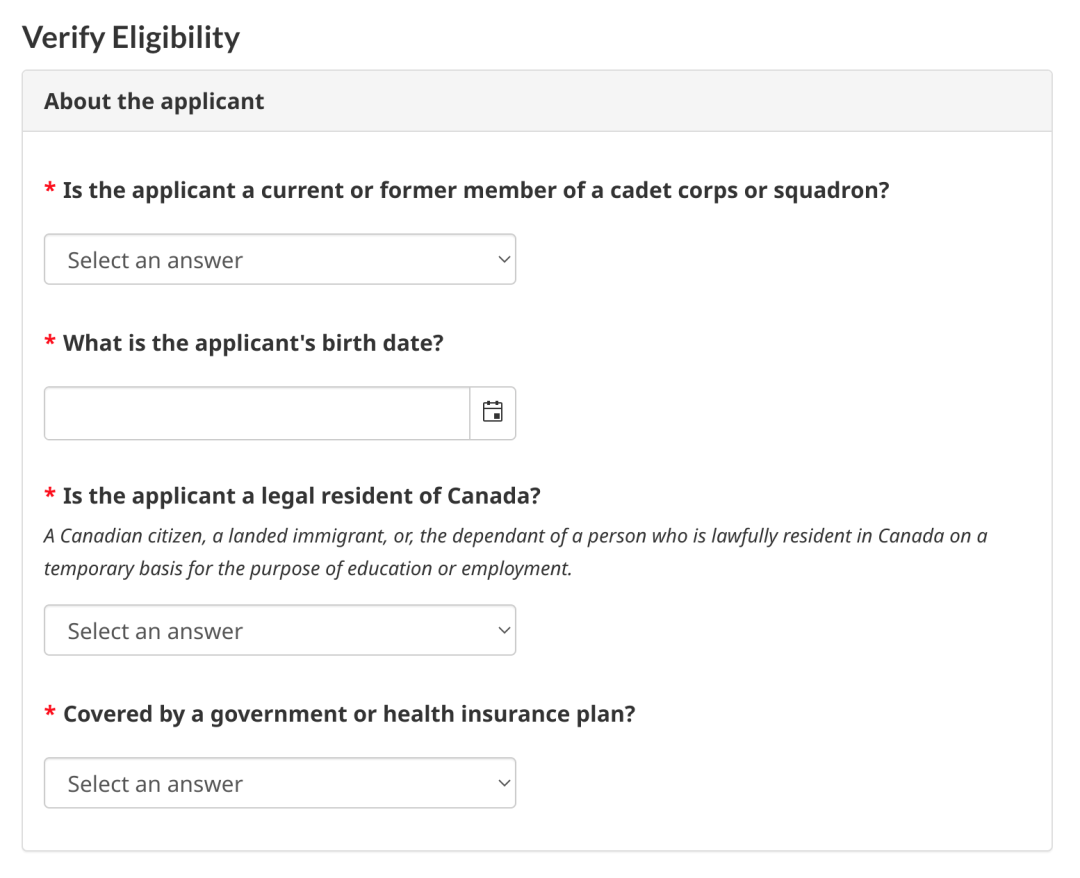Image resolution: width=1080 pixels, height=878 pixels.
Task: Click "Select an answer" under the cadet question
Action: [x=155, y=260]
